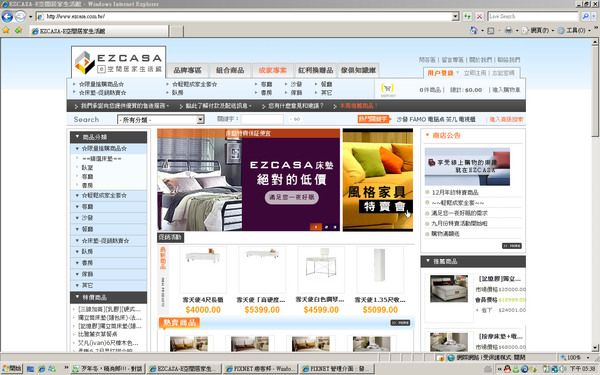Click the 12月年終特賣商品 announcement
The width and height of the screenshot is (600, 375).
click(x=455, y=192)
